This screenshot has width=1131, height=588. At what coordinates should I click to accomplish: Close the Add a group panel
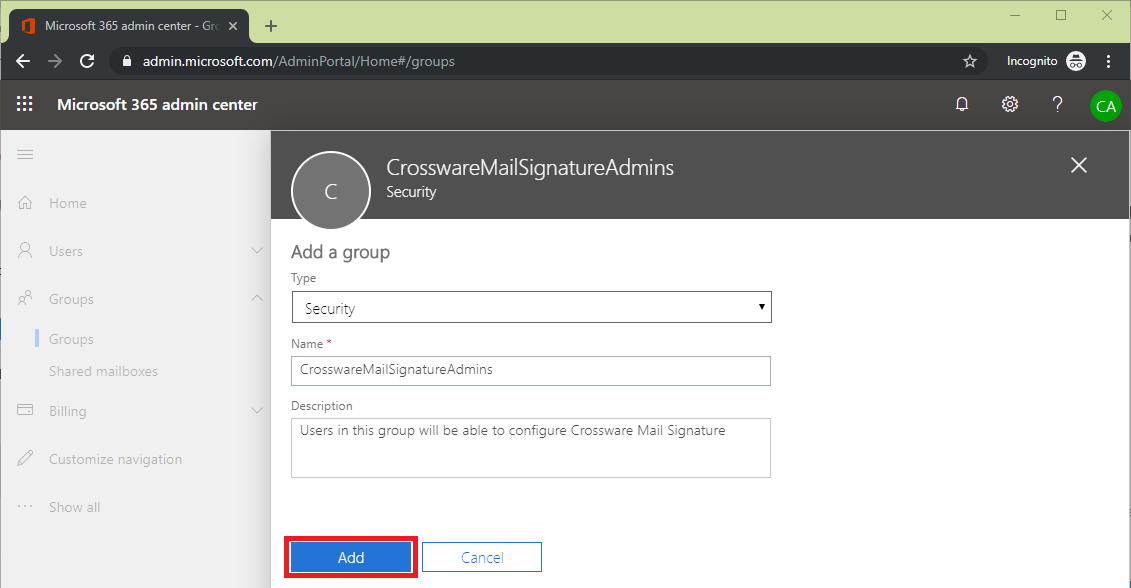[x=1079, y=165]
